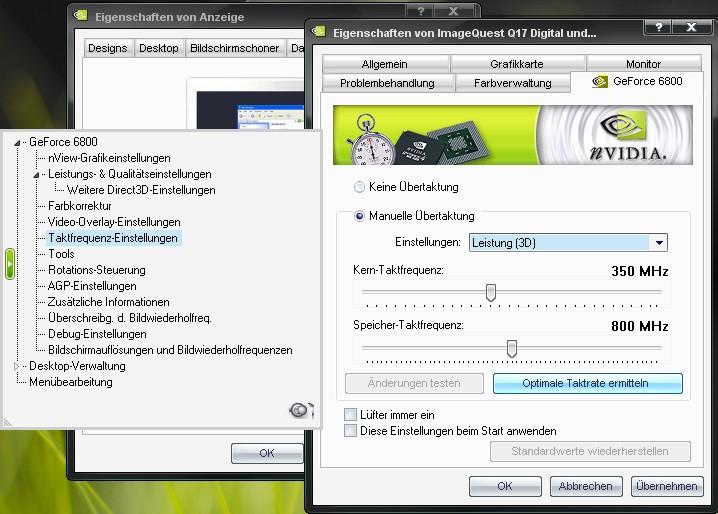This screenshot has height=514, width=718.
Task: Open Desktop tab in Anzeige window
Action: pos(158,48)
